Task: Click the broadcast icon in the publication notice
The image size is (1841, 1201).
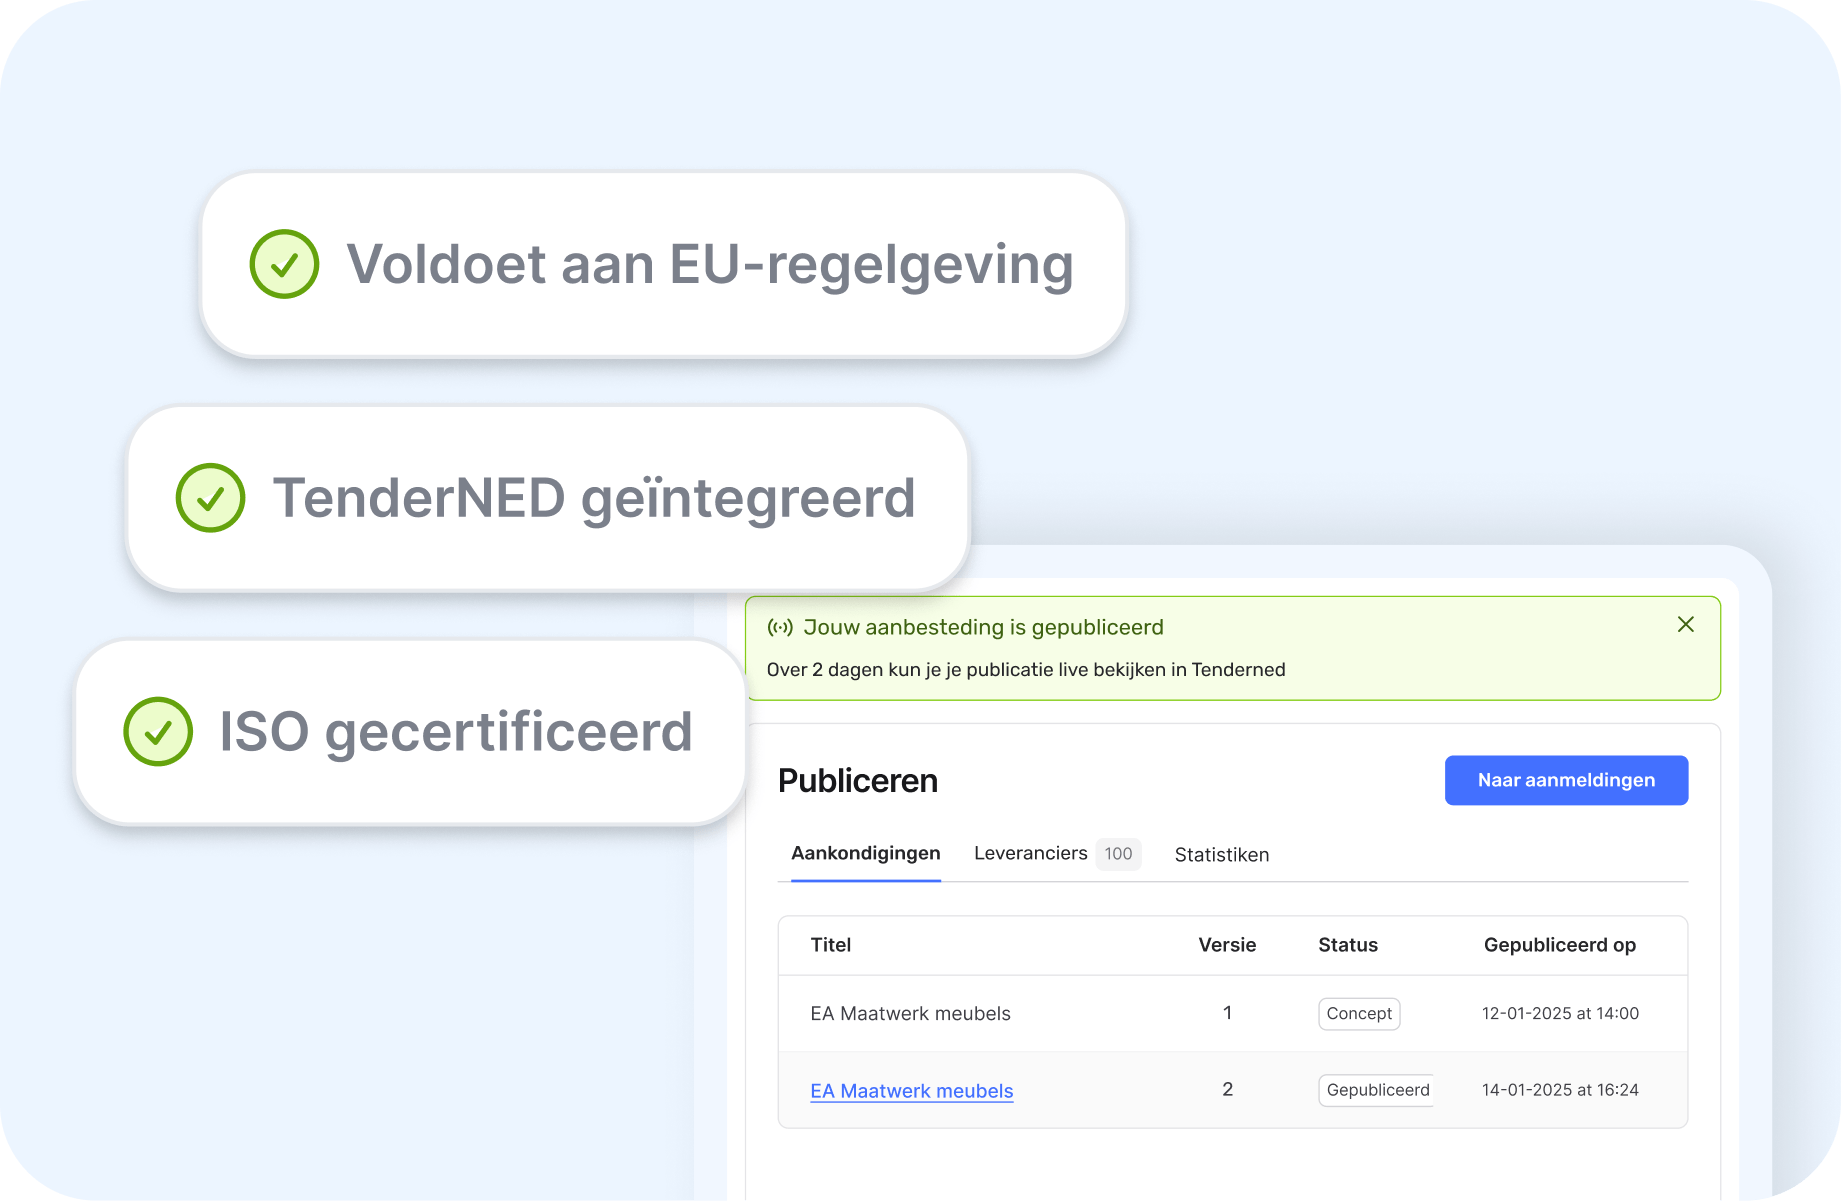Action: (x=780, y=628)
